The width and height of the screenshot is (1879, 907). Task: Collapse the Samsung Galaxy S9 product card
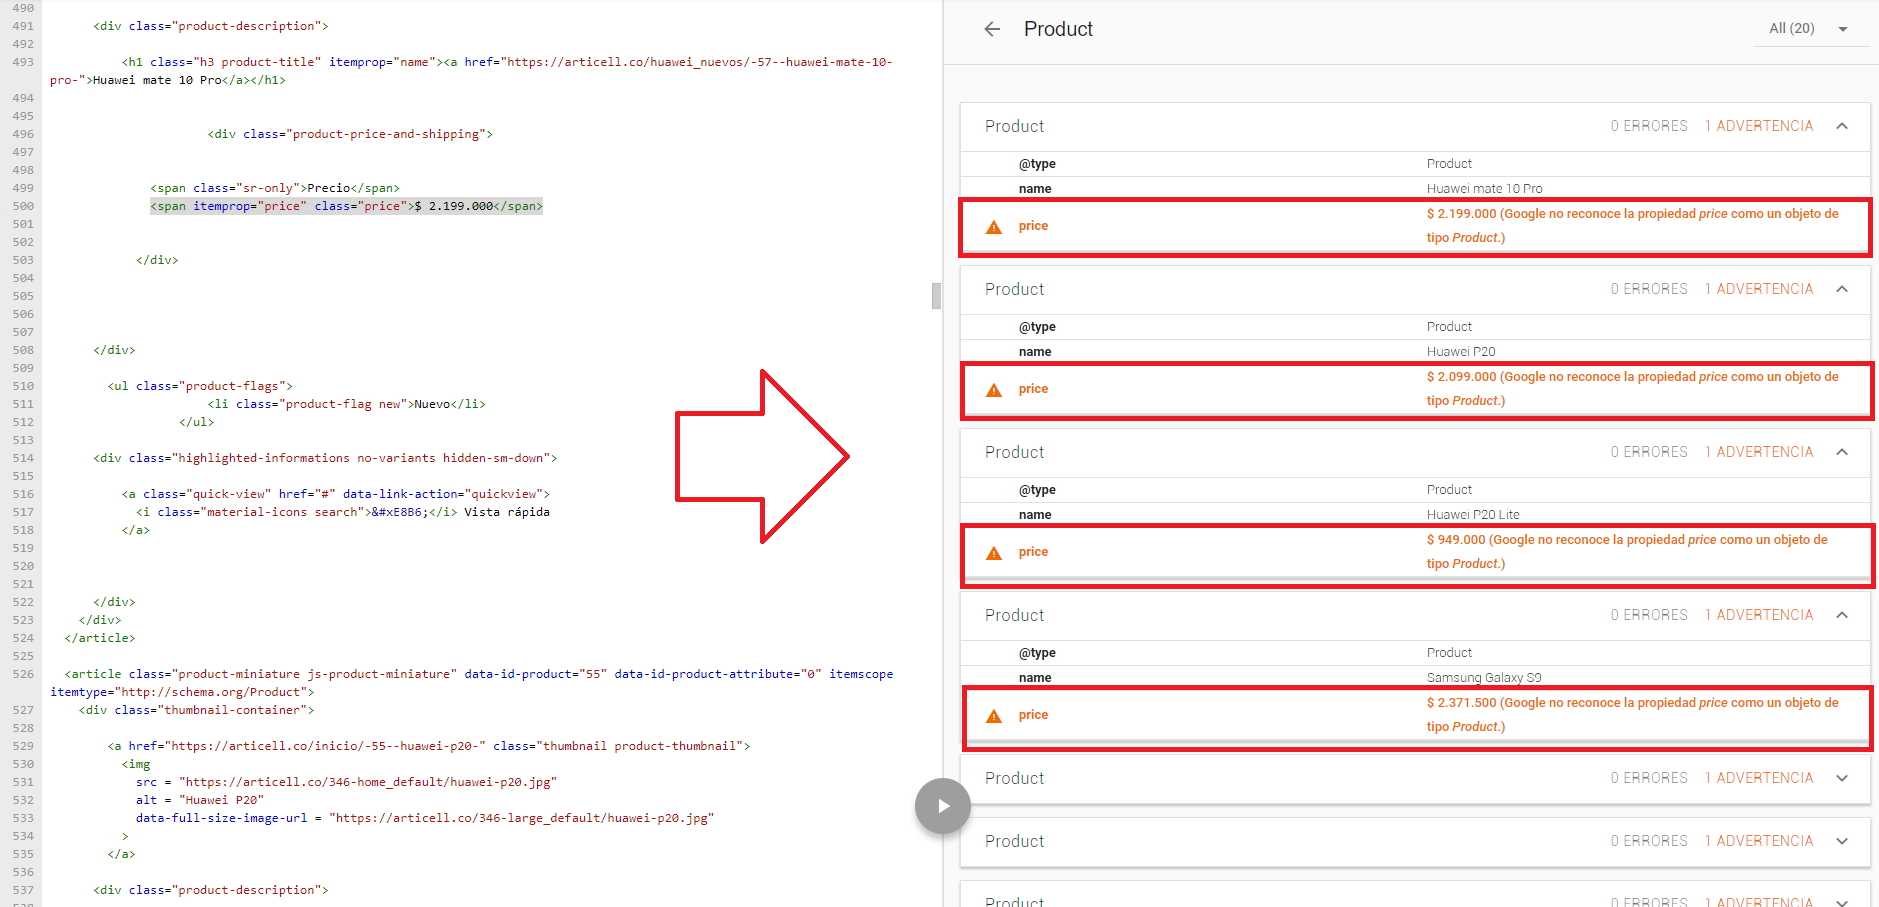1842,615
